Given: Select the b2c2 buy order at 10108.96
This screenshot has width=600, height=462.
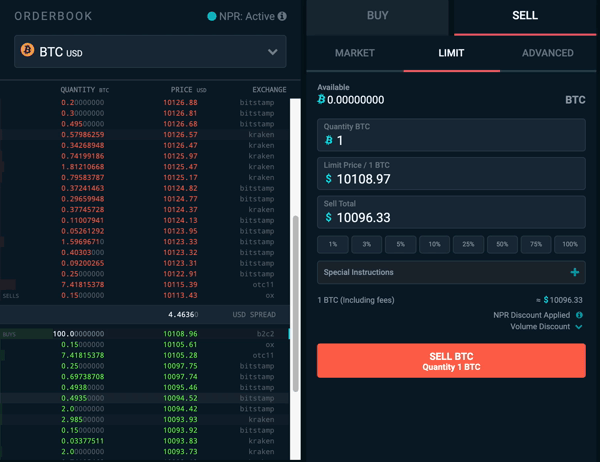Looking at the screenshot, I should pyautogui.click(x=145, y=334).
